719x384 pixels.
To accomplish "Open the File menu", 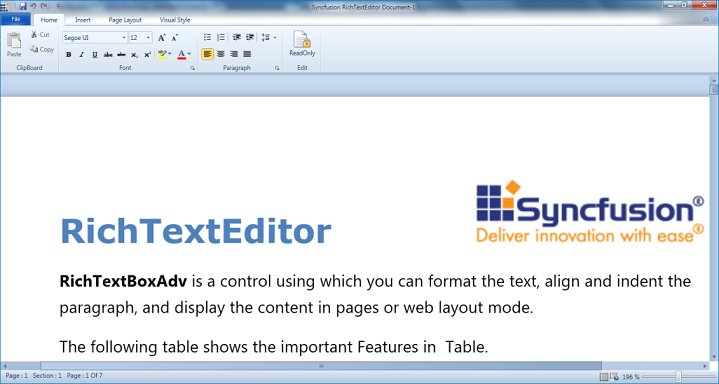I will coord(16,19).
